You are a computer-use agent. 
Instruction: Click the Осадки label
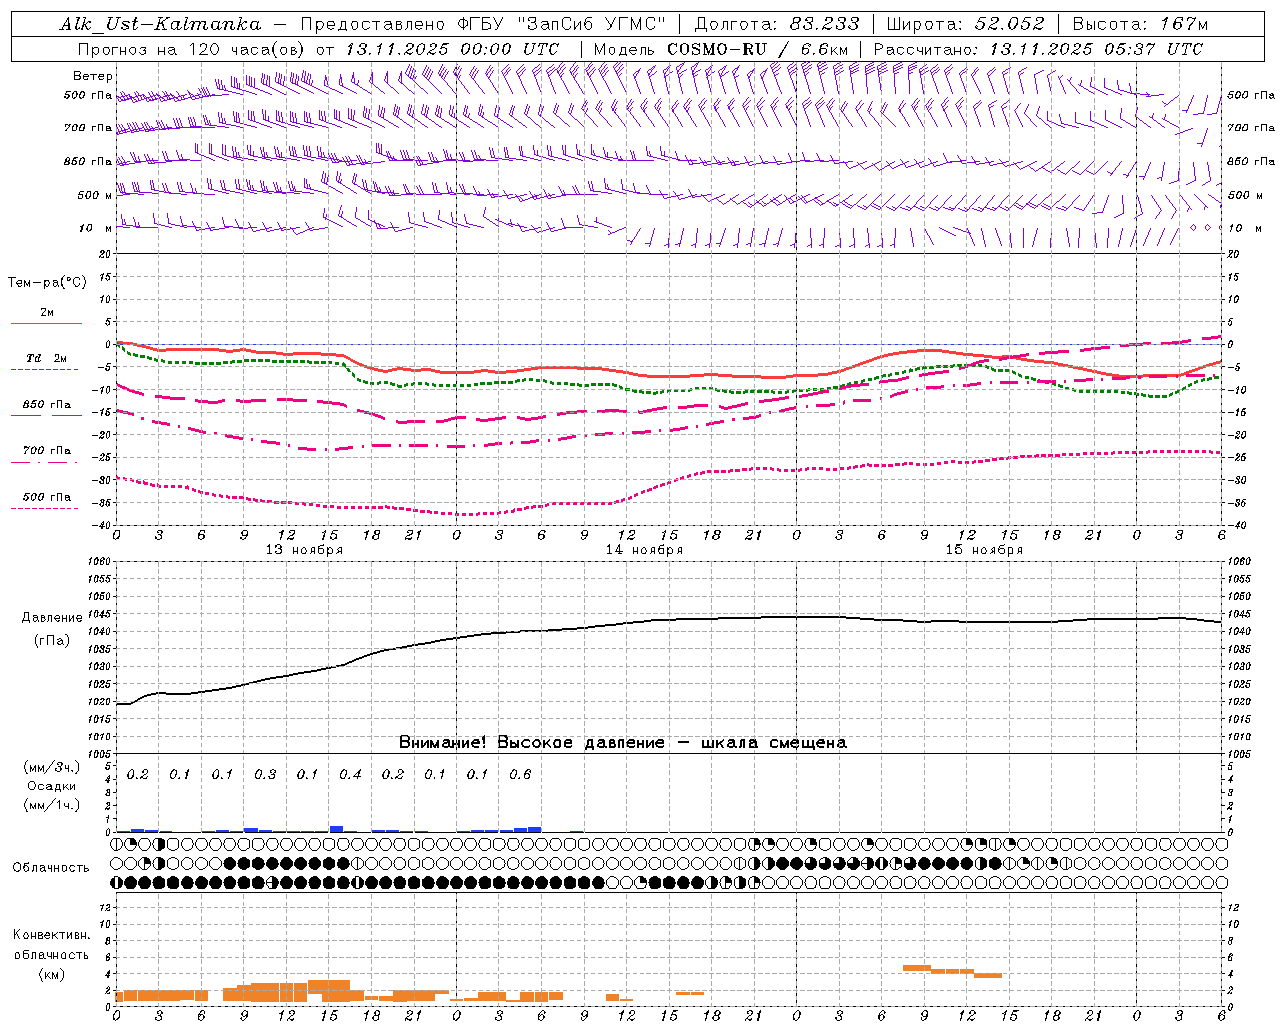pos(52,786)
